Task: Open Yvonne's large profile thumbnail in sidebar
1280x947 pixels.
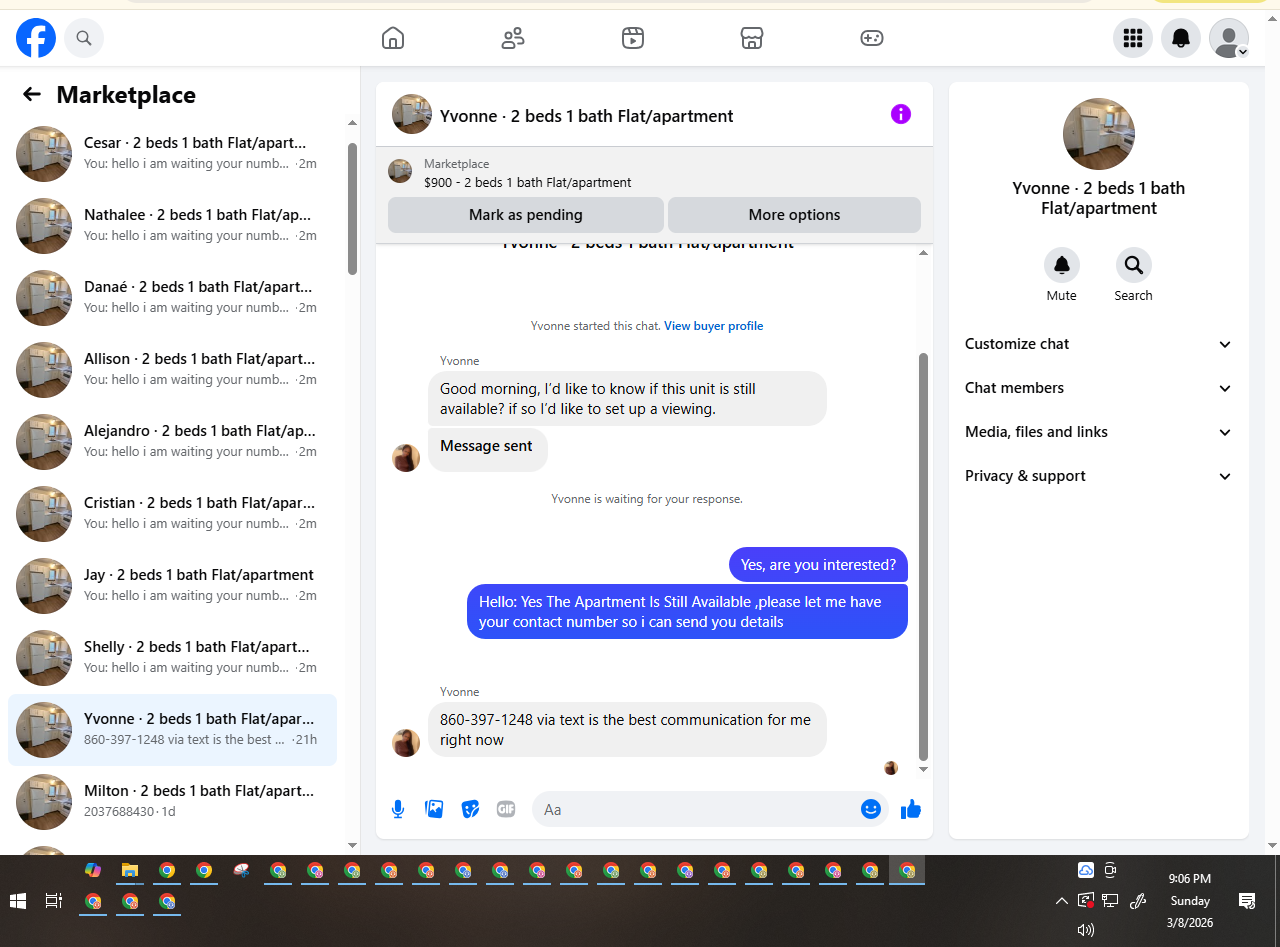Action: 1099,134
